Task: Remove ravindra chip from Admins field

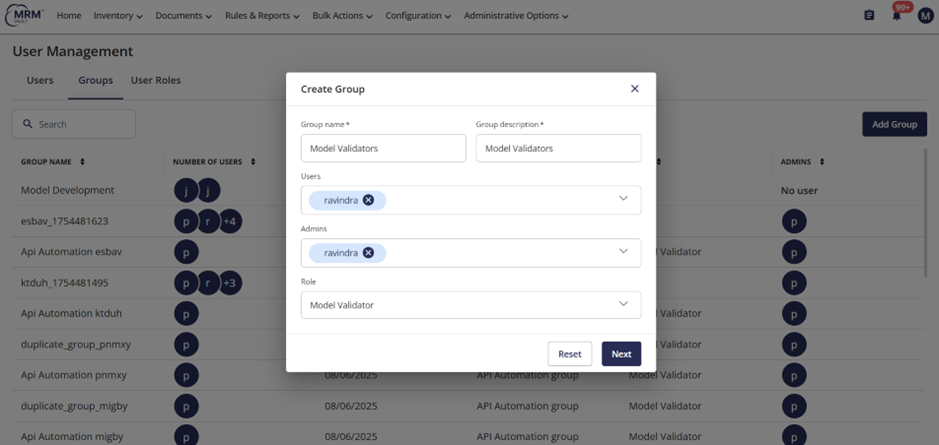Action: click(x=369, y=253)
